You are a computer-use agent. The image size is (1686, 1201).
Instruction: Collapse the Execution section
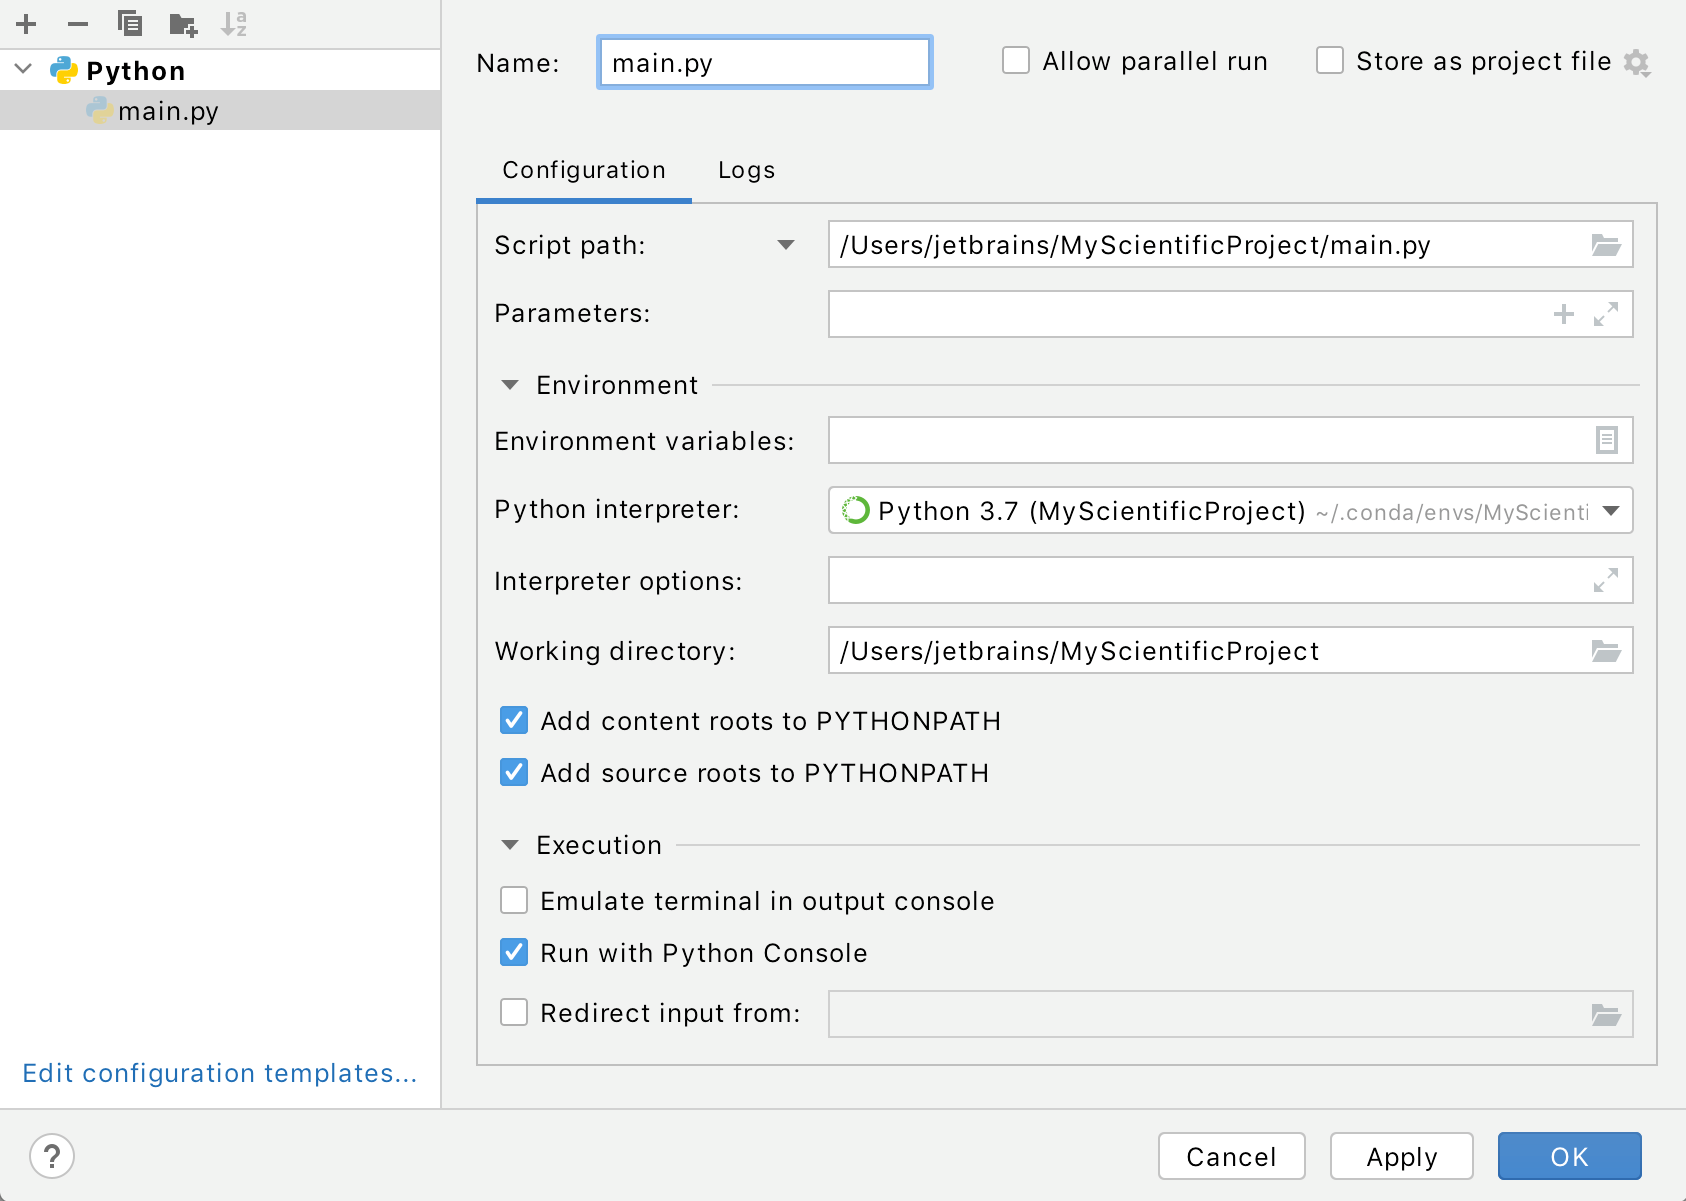511,845
